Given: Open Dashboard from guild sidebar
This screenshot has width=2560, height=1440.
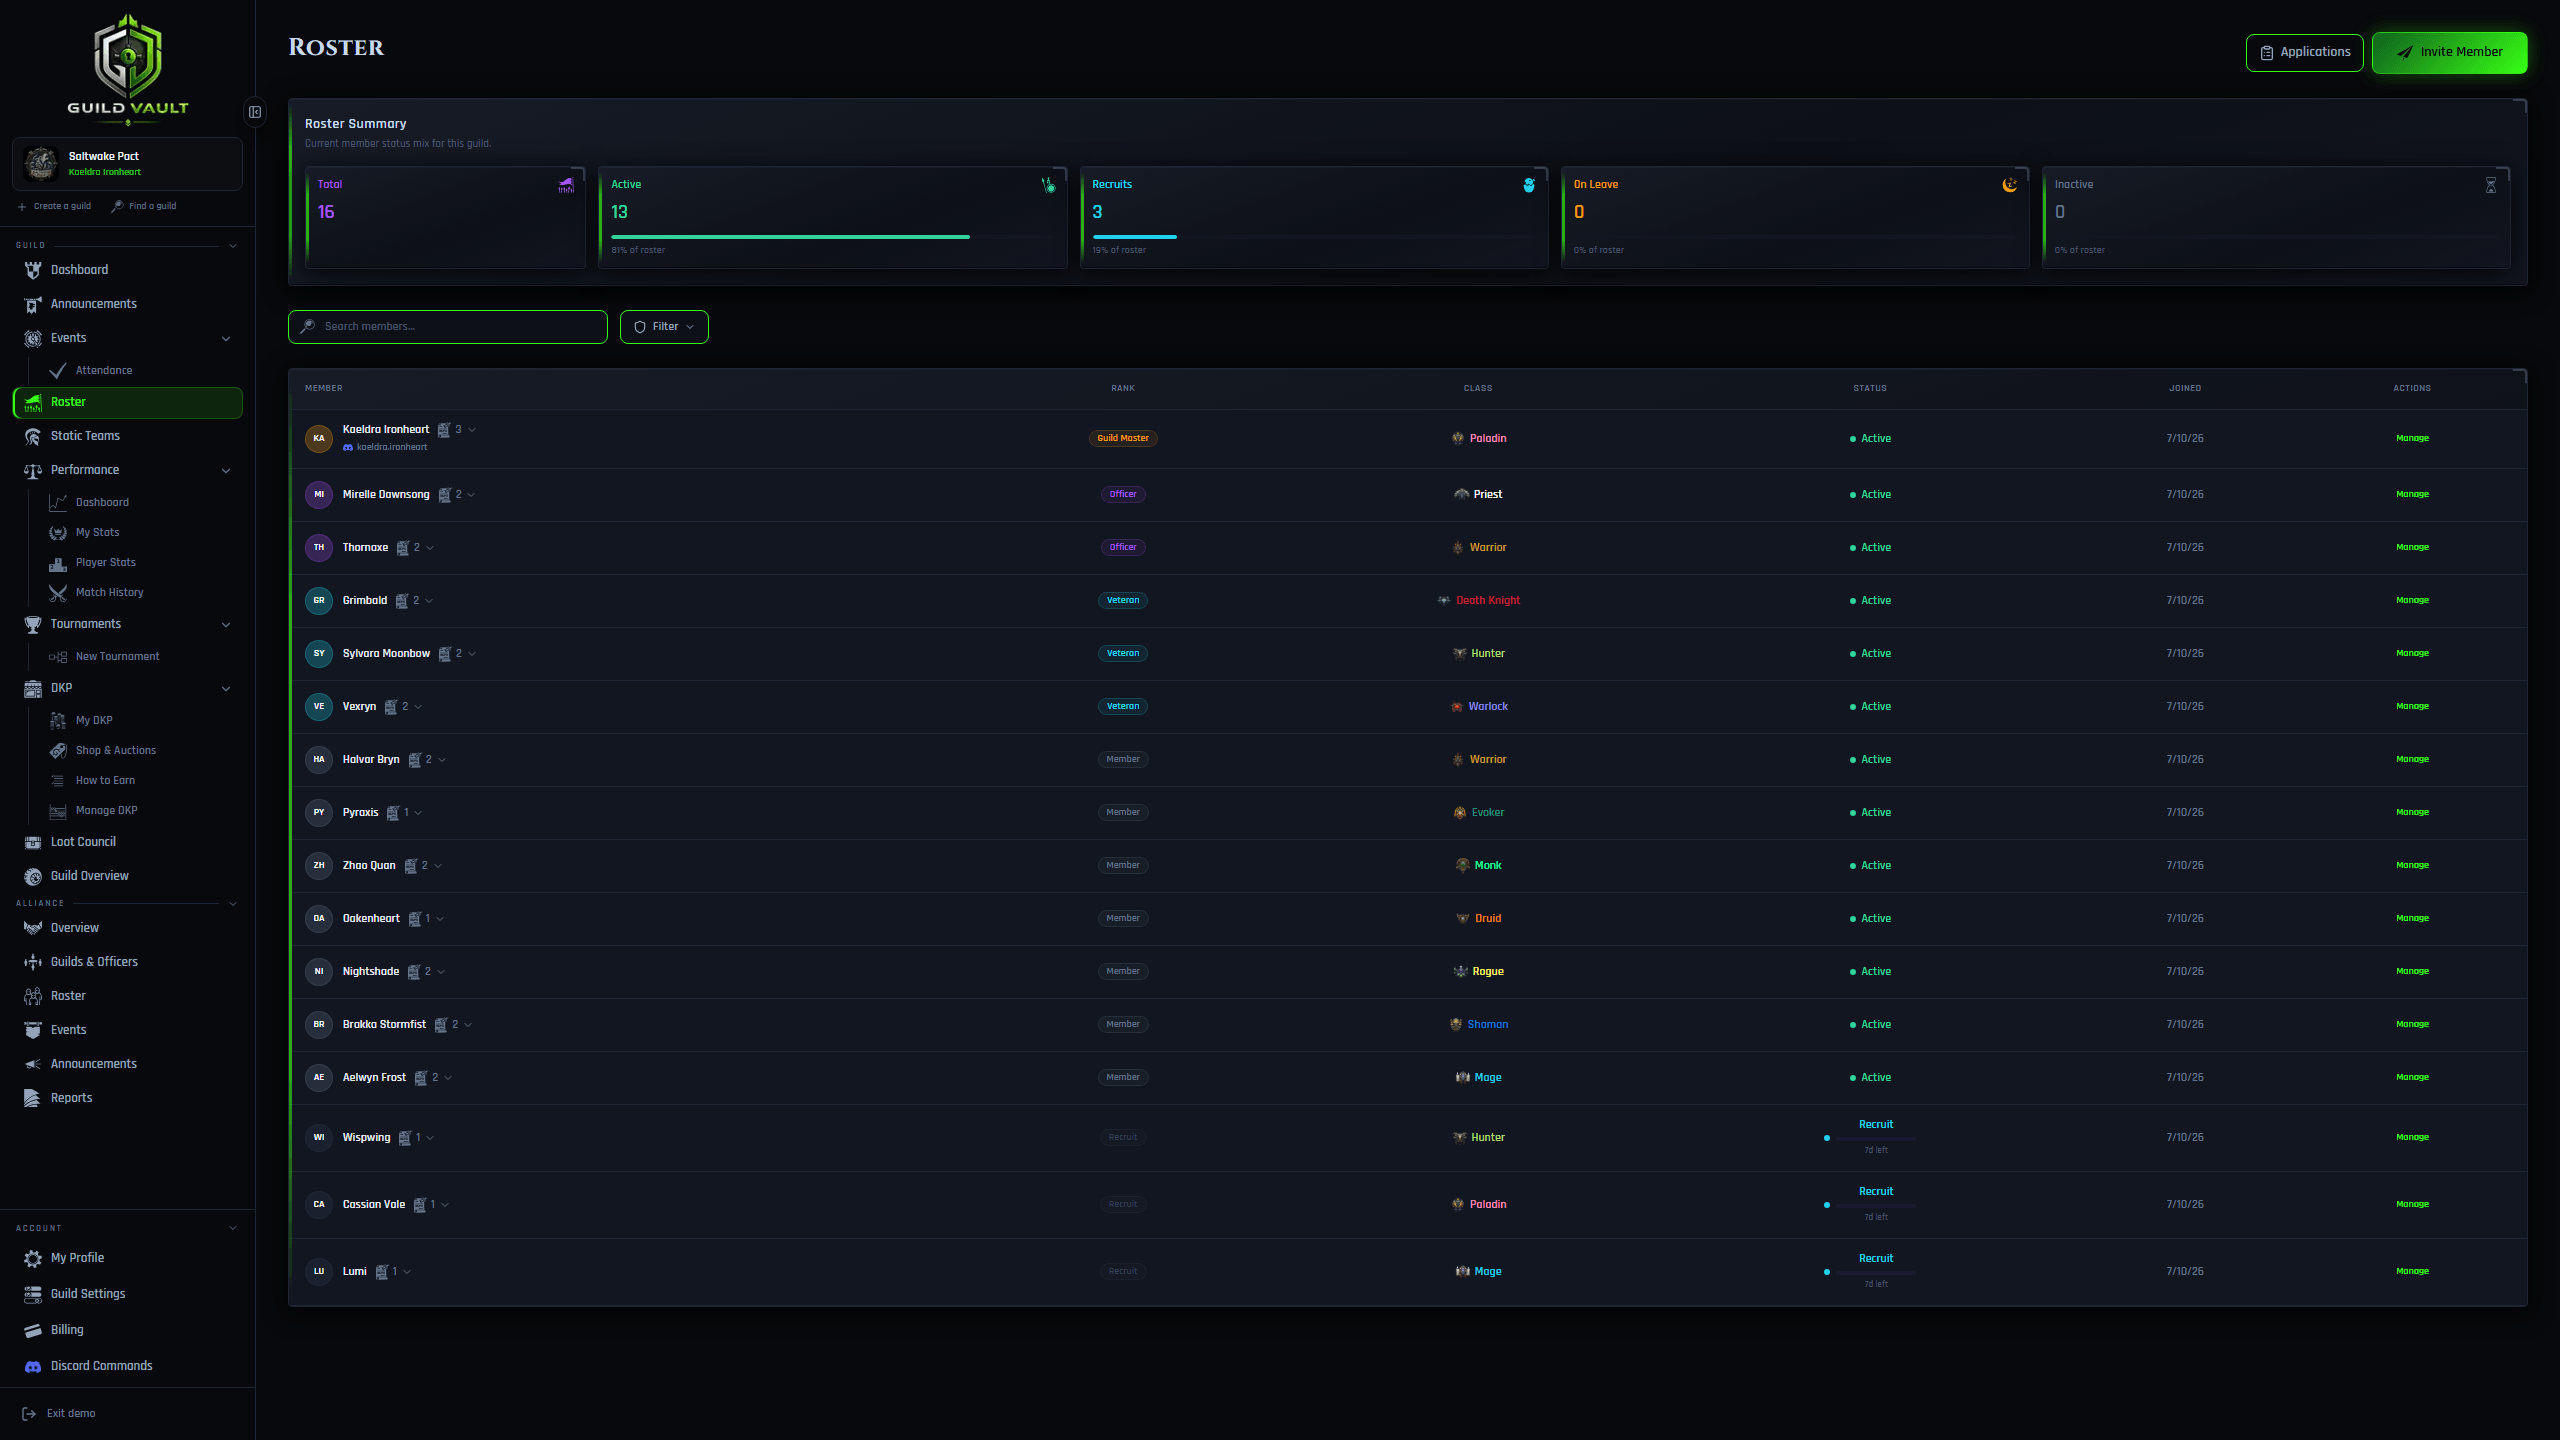Looking at the screenshot, I should point(128,270).
